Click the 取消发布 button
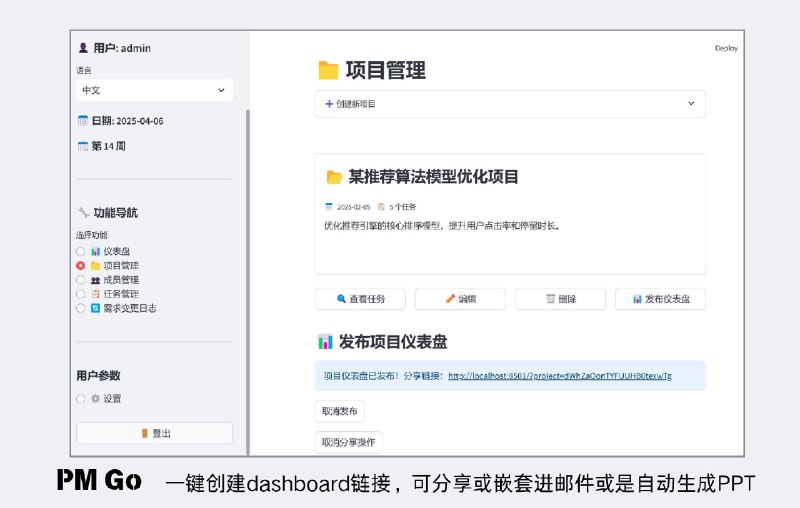Viewport: 800px width, 508px height. click(x=340, y=412)
